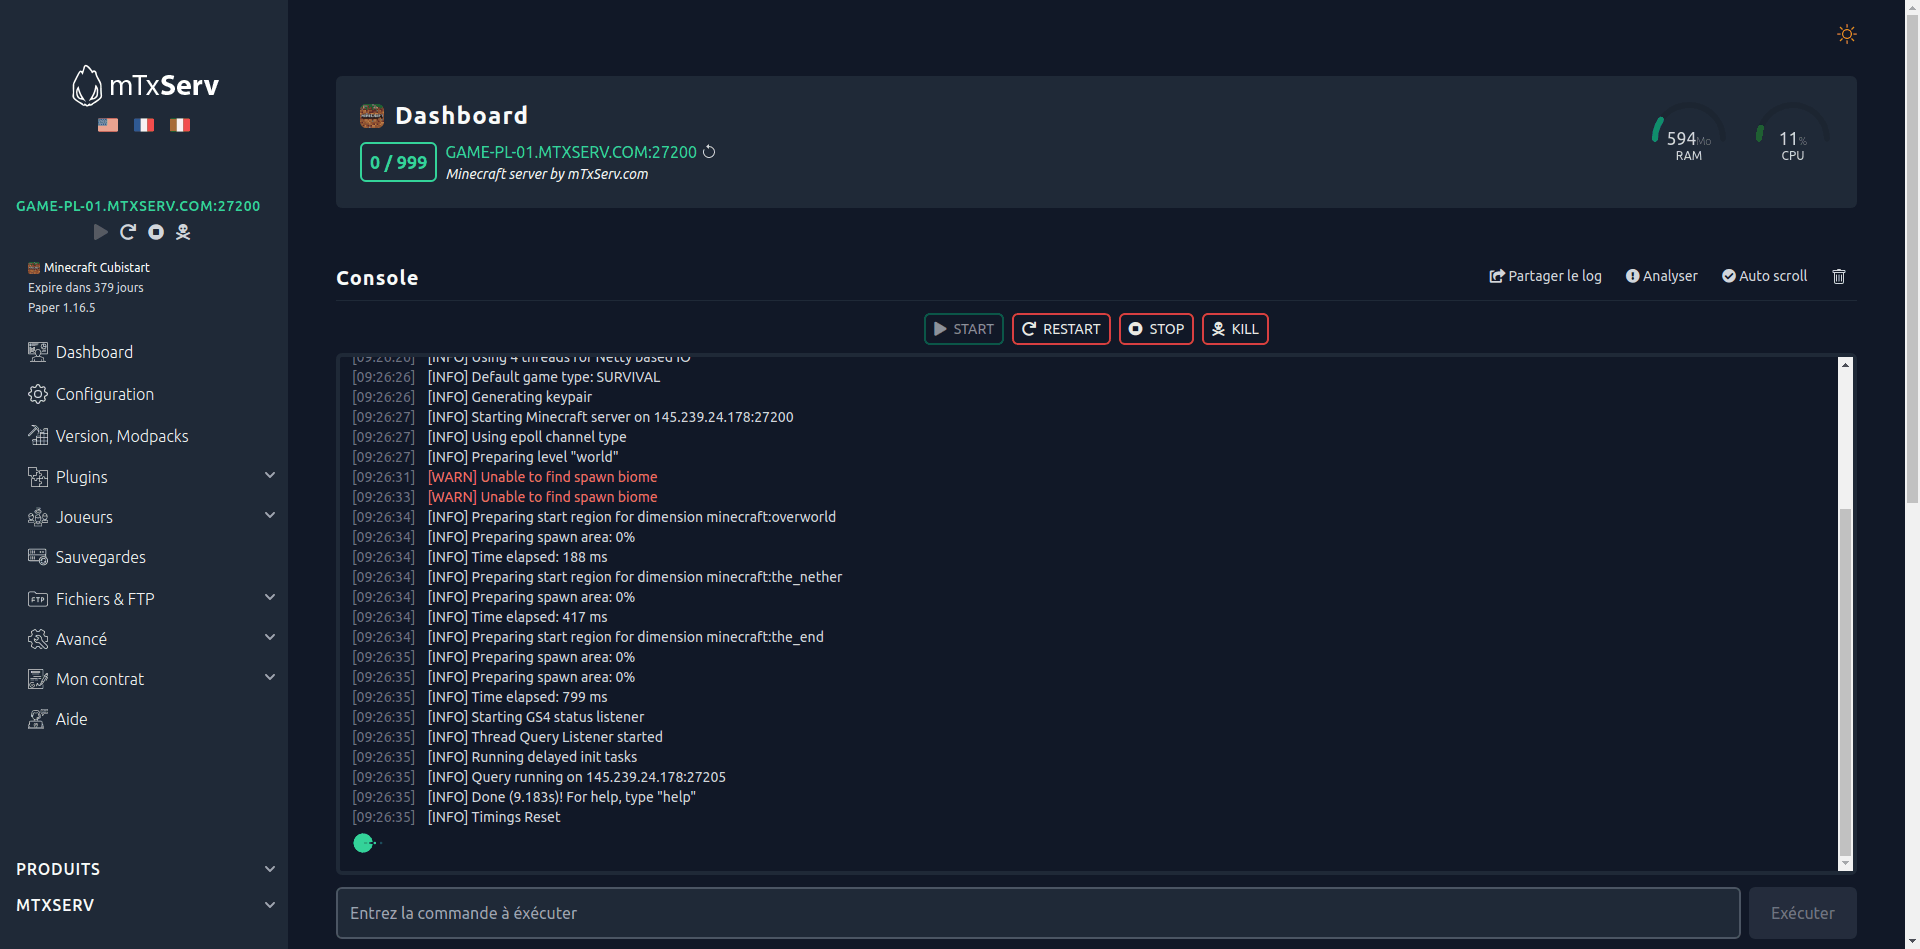Click the command input field
The image size is (1920, 949).
click(x=1038, y=913)
